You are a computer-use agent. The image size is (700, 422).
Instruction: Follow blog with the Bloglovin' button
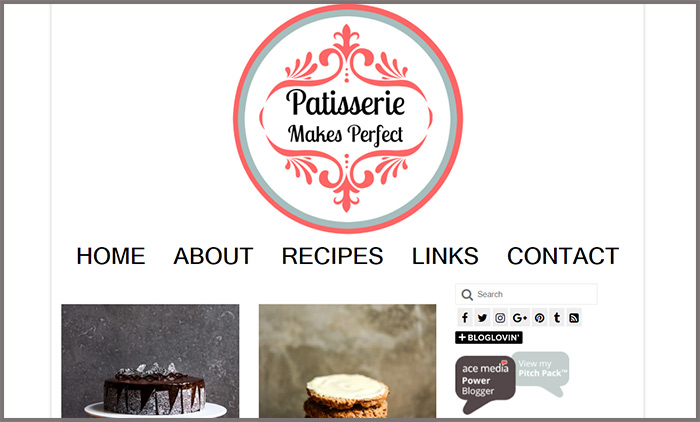click(489, 338)
